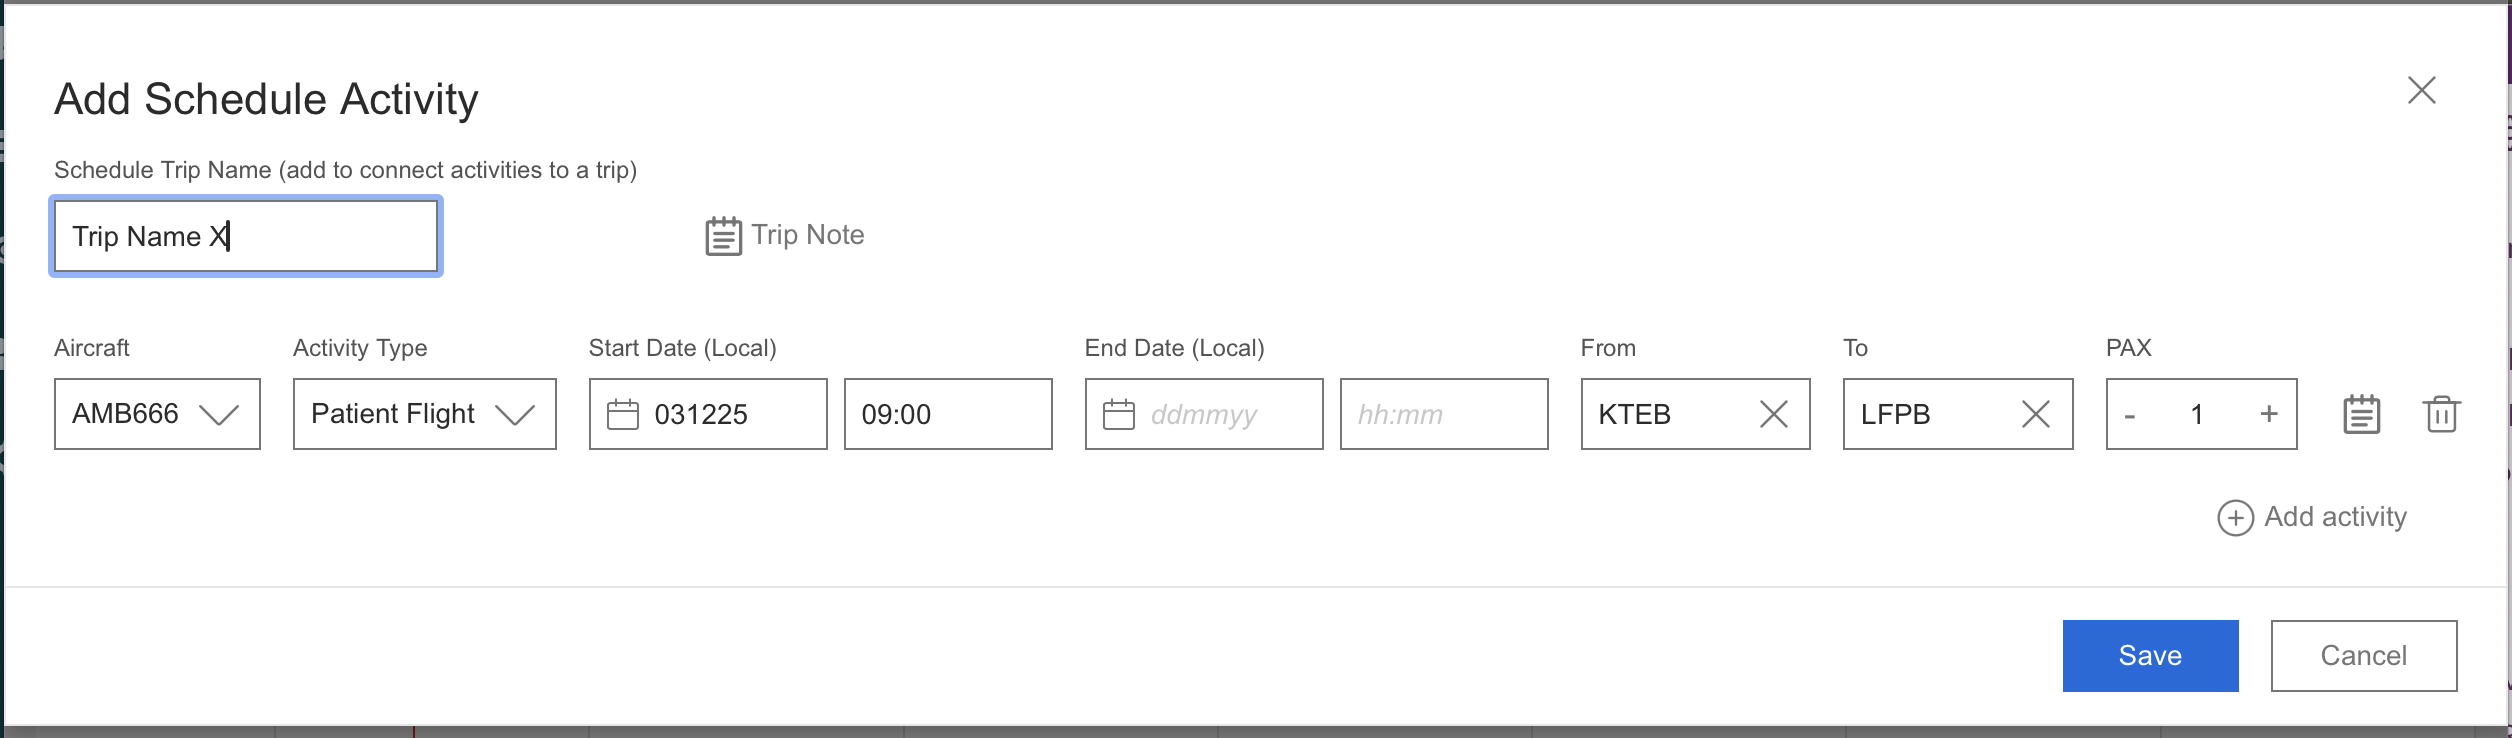Focus the Schedule Trip Name field
Screen dimensions: 2512x738
(x=246, y=237)
